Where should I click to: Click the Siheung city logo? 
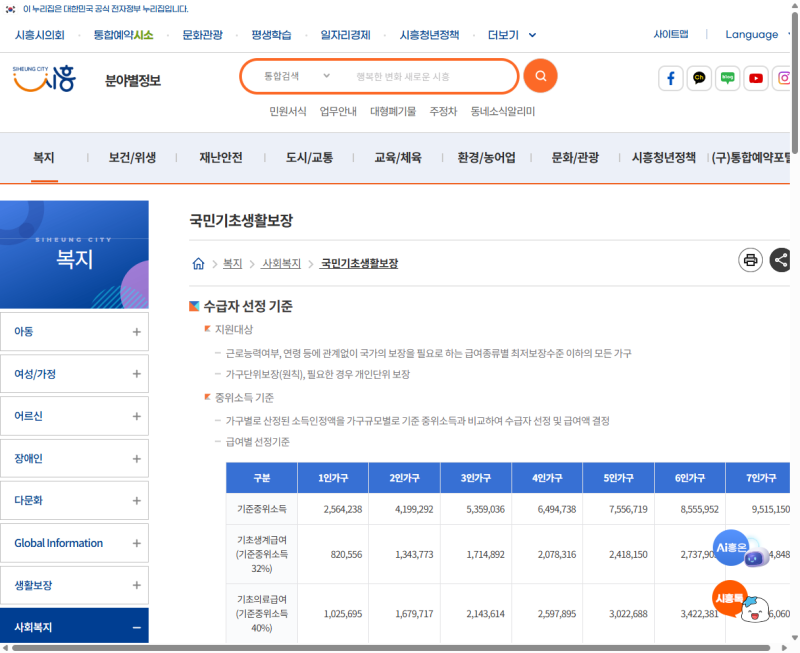[x=44, y=79]
